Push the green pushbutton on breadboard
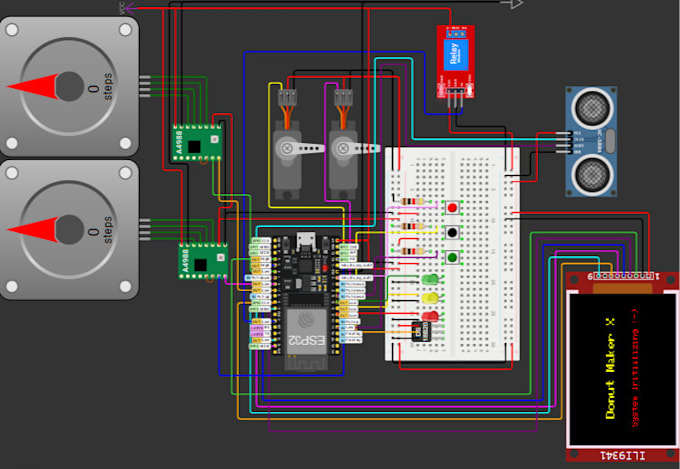Screen dimensions: 680x469 pyautogui.click(x=452, y=257)
